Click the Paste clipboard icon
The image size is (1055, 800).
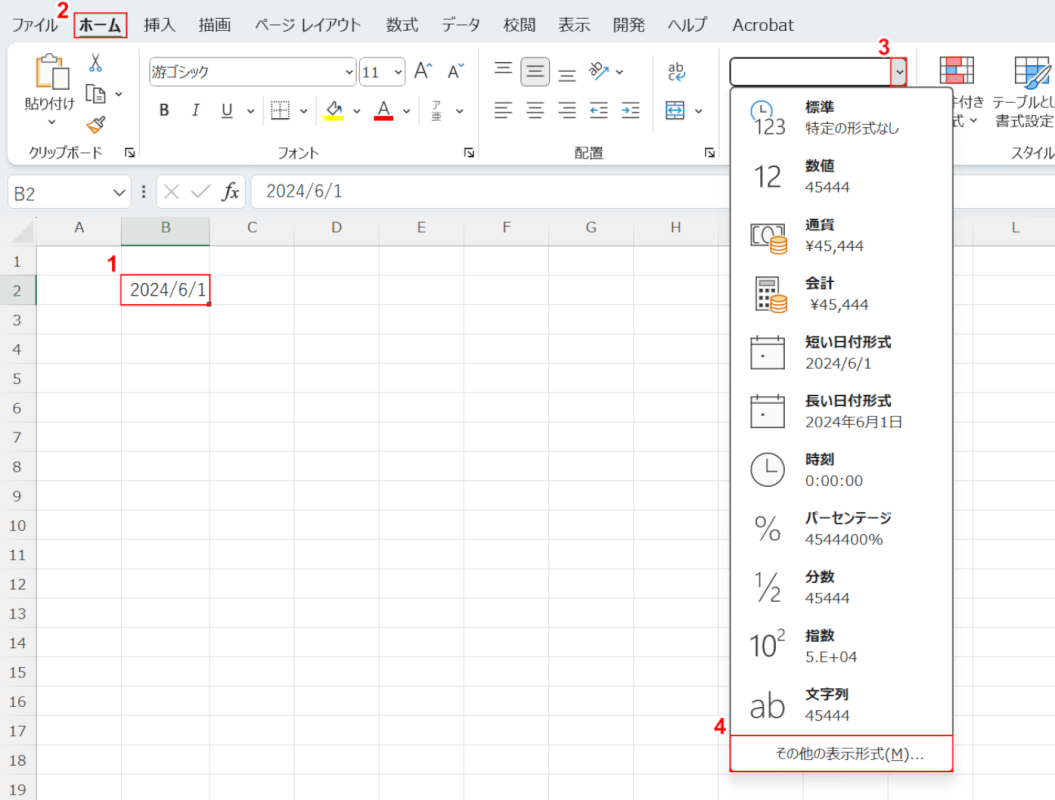pos(51,72)
